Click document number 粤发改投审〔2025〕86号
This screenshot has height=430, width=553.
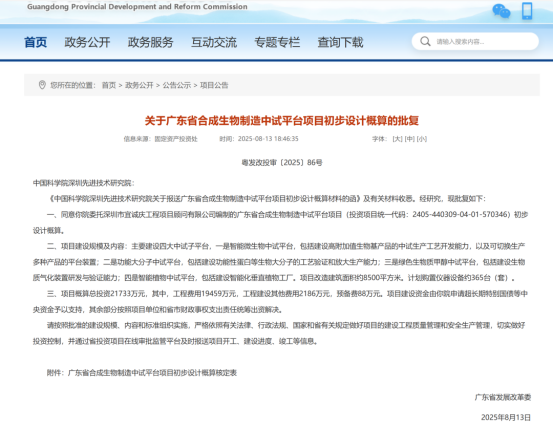(x=282, y=163)
